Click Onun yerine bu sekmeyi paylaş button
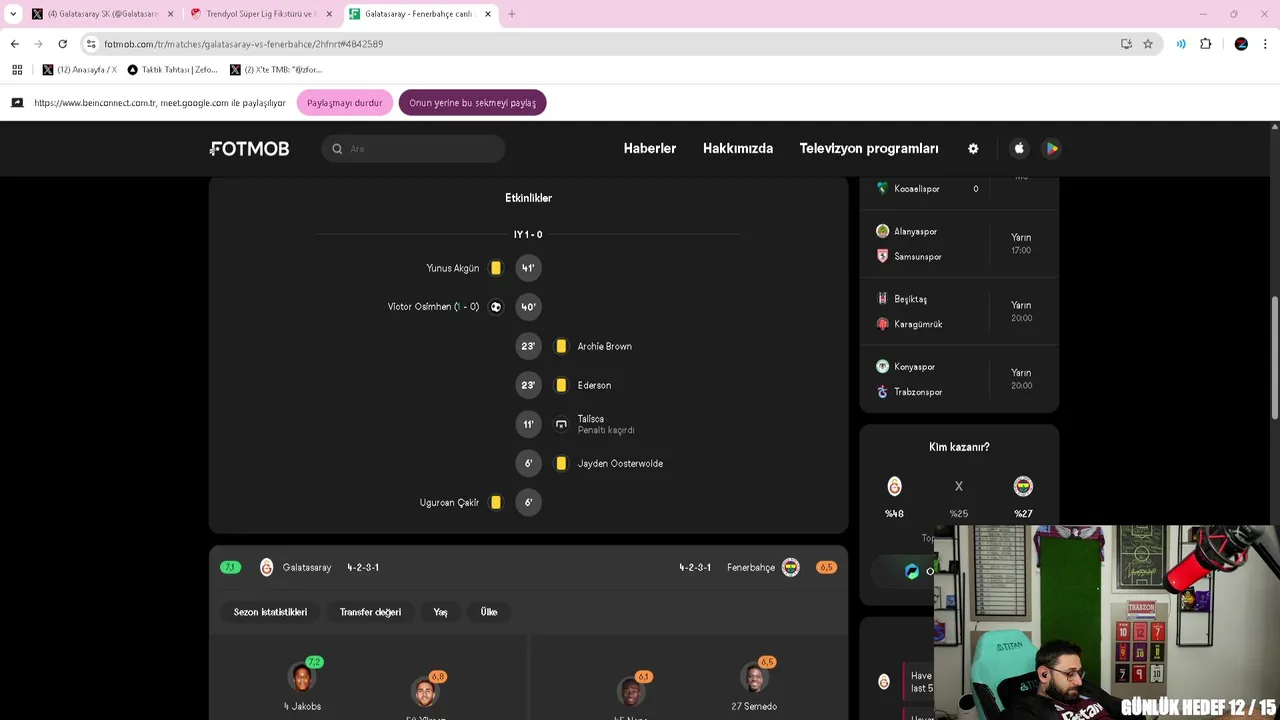 pyautogui.click(x=472, y=103)
